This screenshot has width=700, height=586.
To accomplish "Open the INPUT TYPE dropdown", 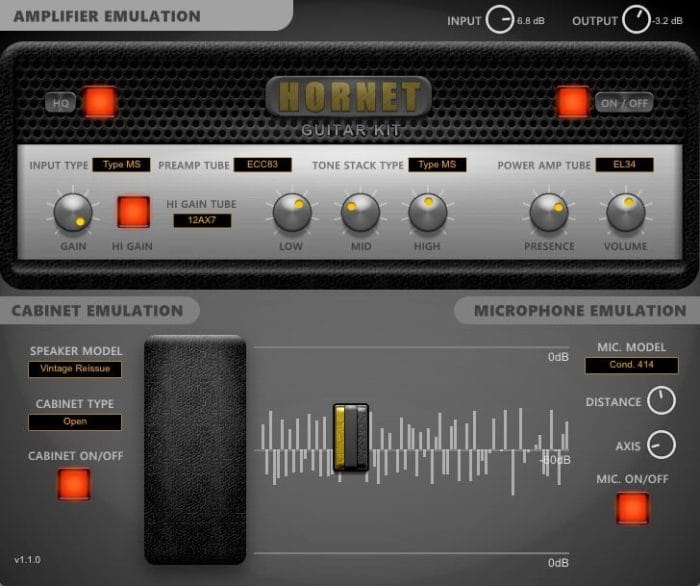I will [121, 165].
